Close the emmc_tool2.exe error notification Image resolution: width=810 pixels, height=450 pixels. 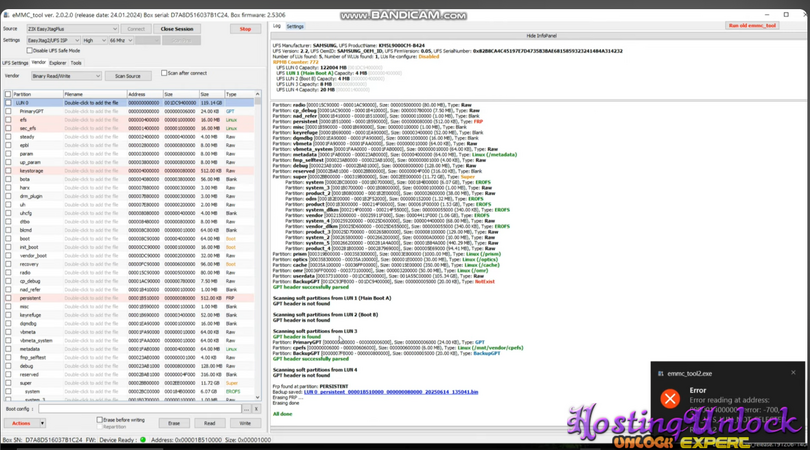[x=793, y=373]
